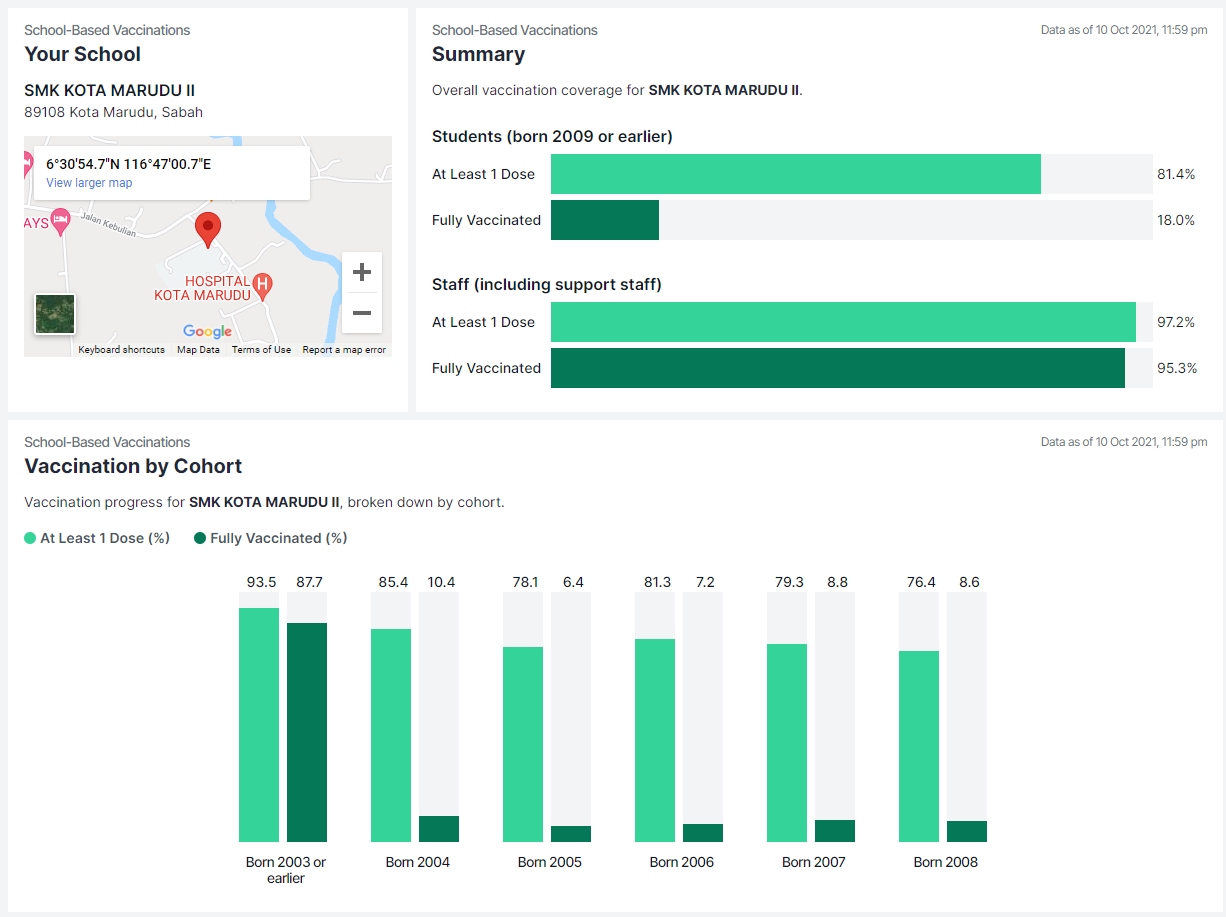
Task: Select Born 2003 or earlier dark green bar
Action: point(307,732)
